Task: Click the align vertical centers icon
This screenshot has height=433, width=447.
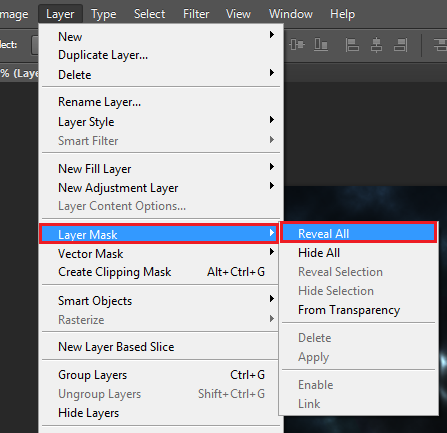Action: tap(297, 44)
